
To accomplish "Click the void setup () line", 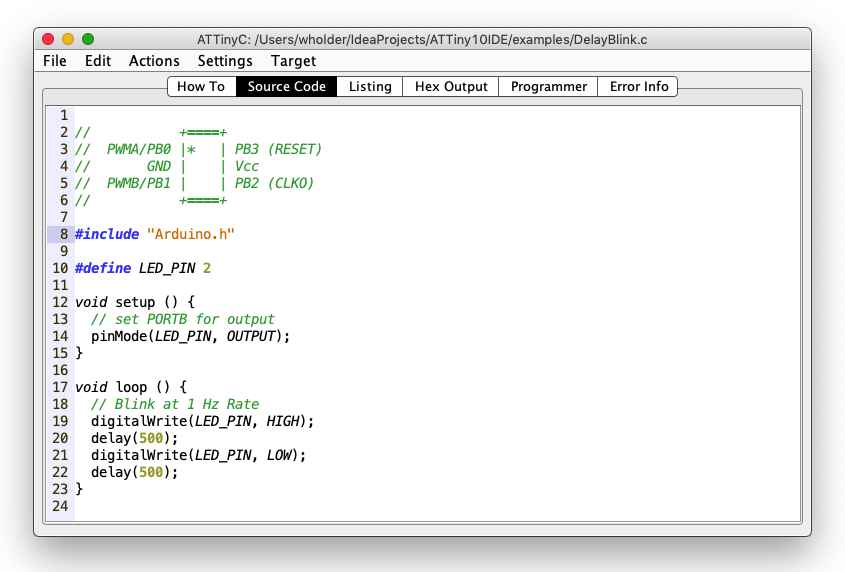I will pos(135,302).
